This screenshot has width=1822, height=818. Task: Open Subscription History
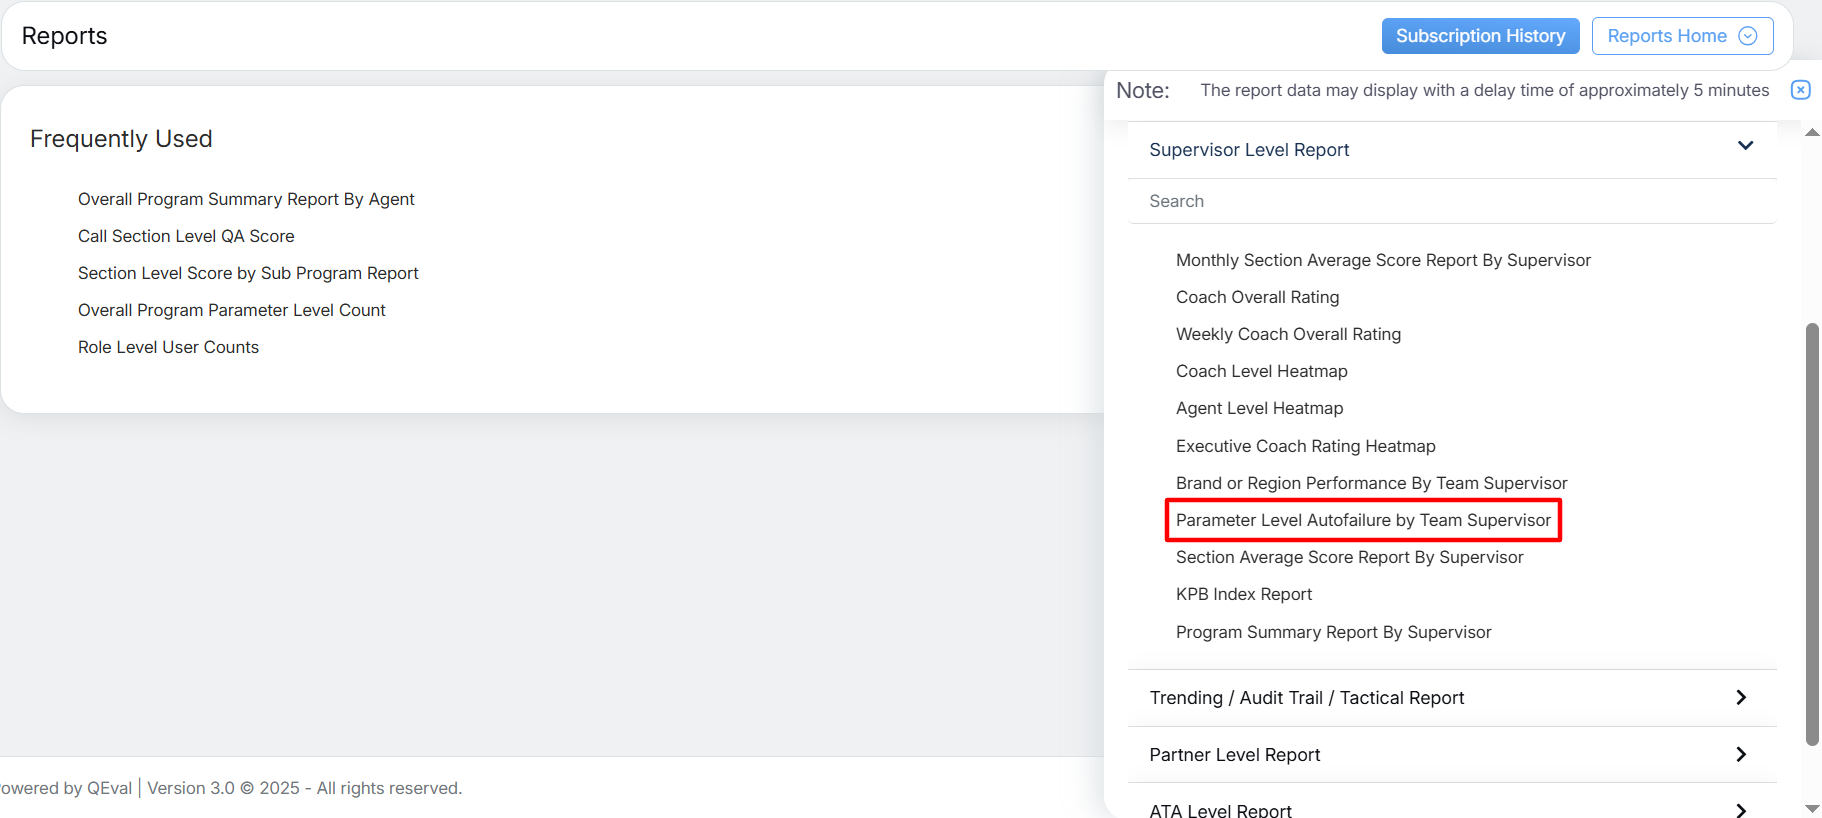point(1480,36)
